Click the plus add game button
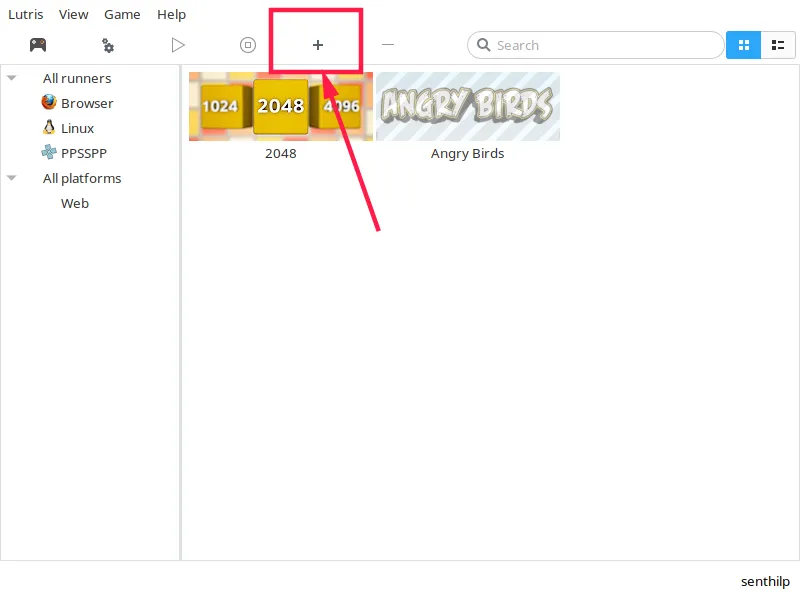This screenshot has height=600, width=800. pyautogui.click(x=318, y=45)
